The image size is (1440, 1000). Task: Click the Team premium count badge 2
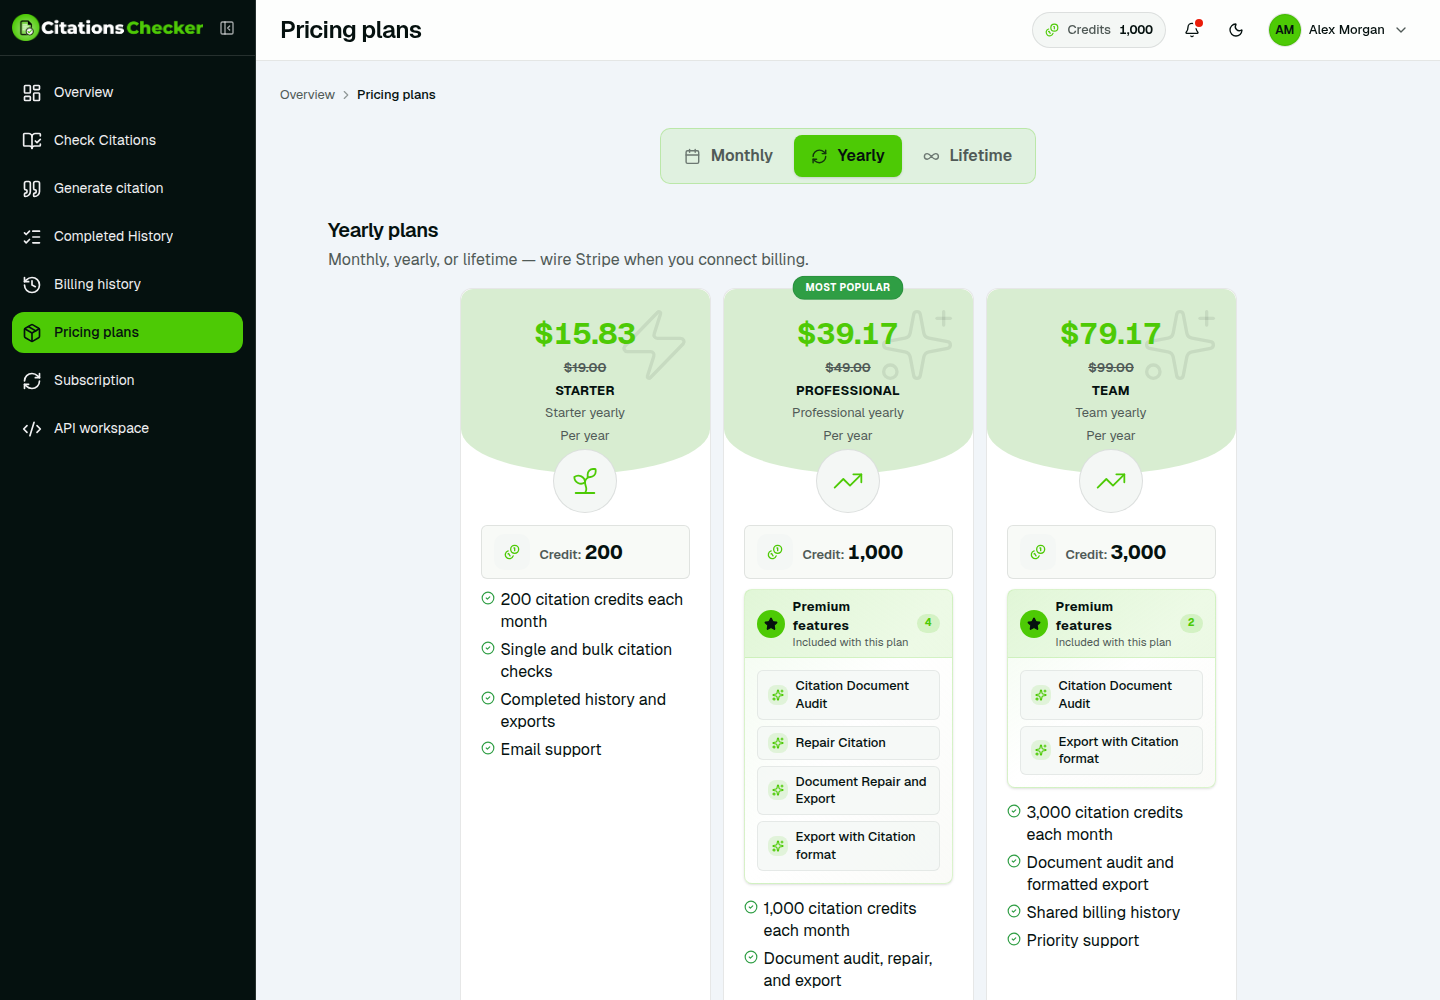click(1191, 623)
